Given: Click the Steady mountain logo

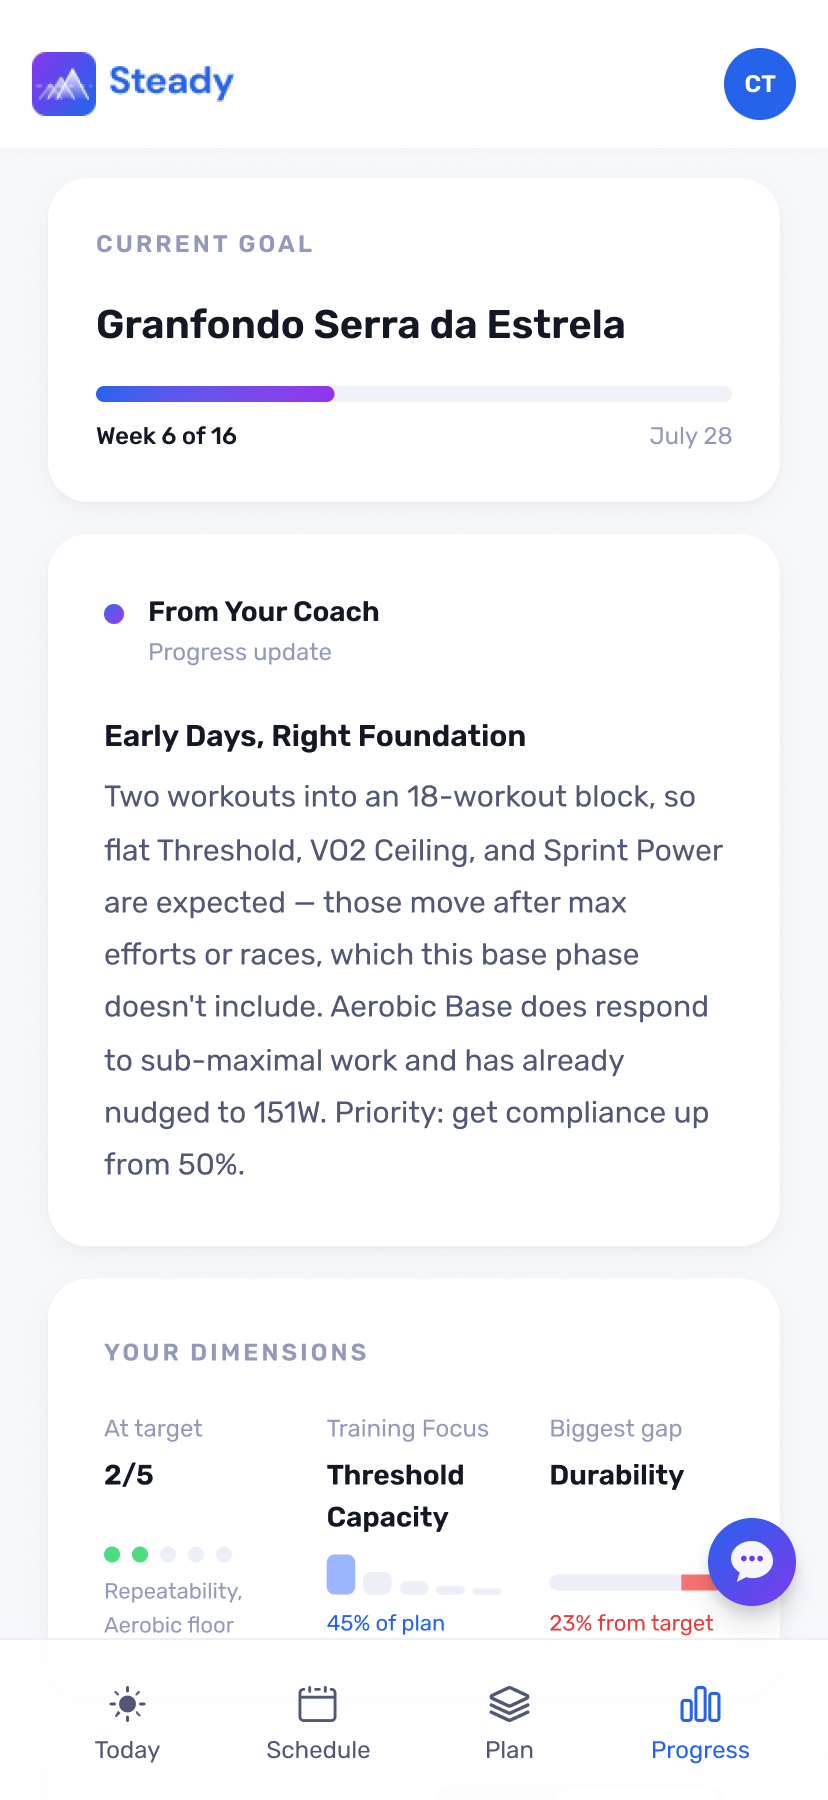Looking at the screenshot, I should [x=63, y=84].
